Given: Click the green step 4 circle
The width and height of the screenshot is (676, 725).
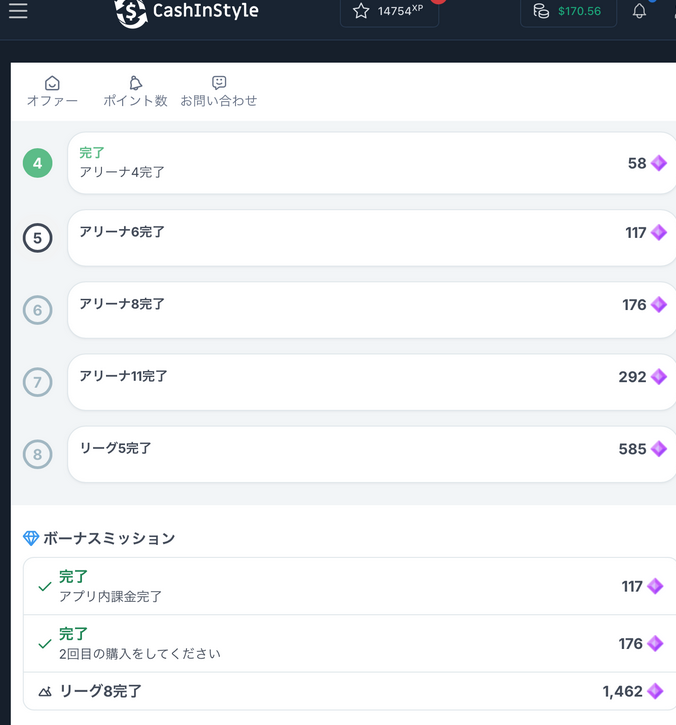Looking at the screenshot, I should tap(37, 163).
